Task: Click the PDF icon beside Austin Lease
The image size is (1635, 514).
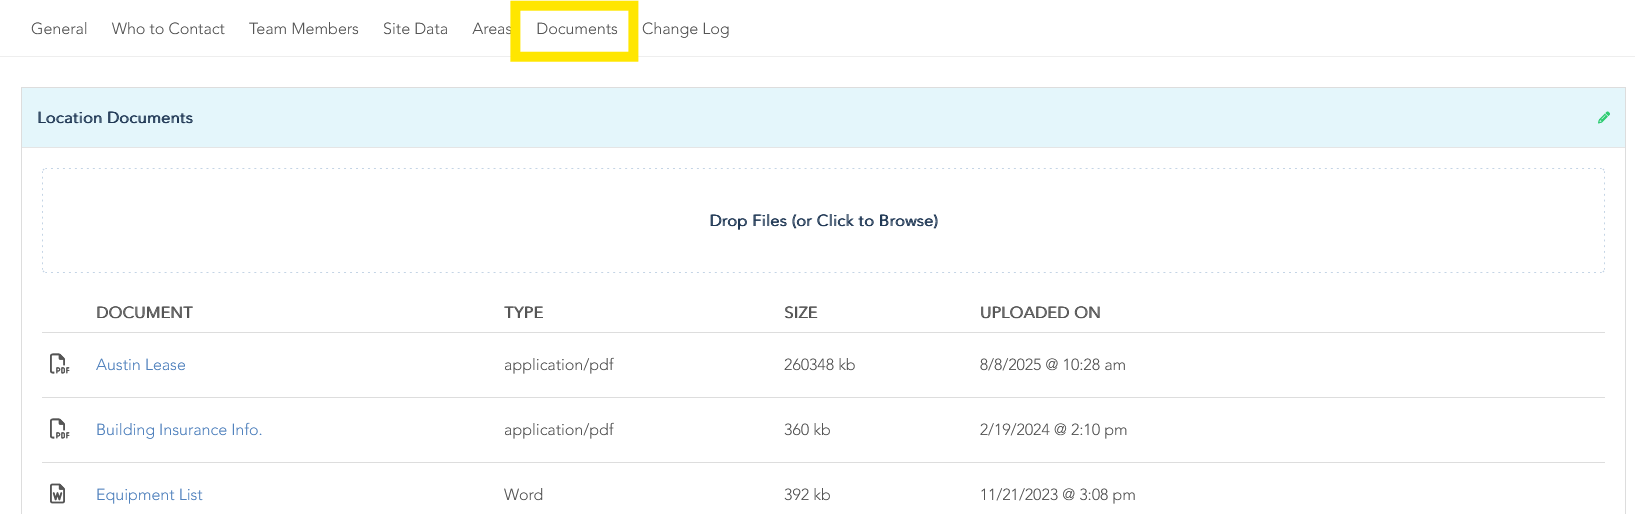Action: pyautogui.click(x=59, y=364)
